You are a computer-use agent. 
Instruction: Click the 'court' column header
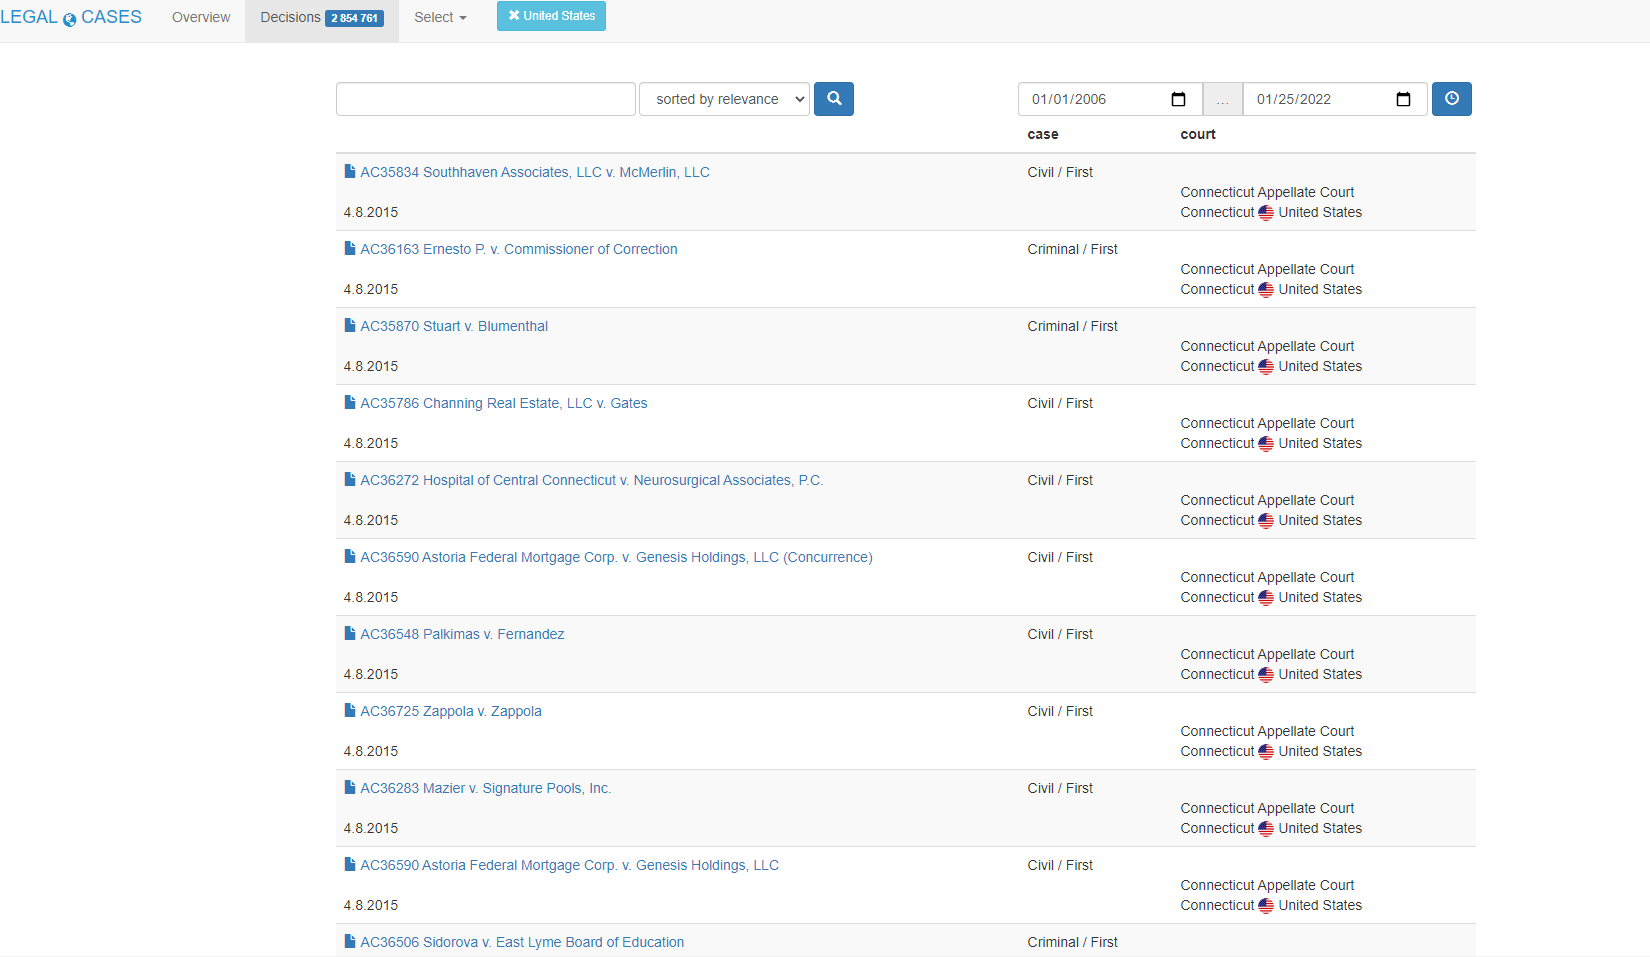click(x=1198, y=134)
